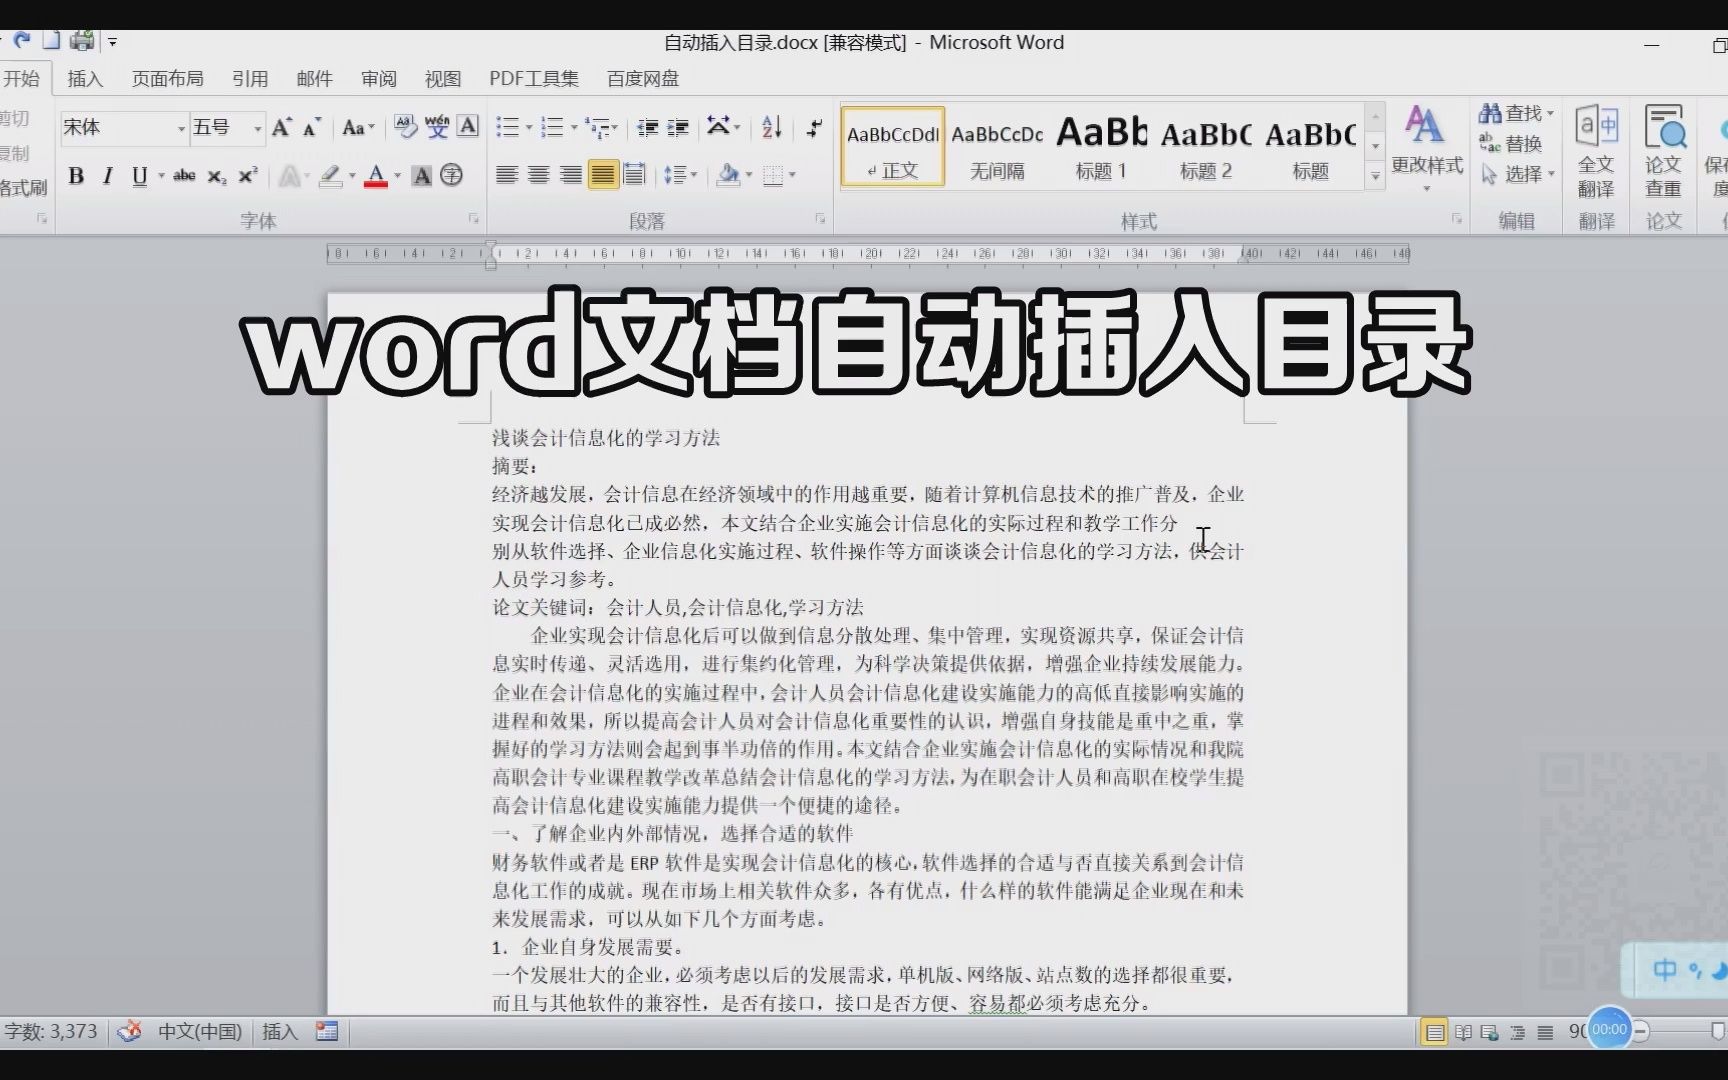Click the Line Spacing icon

coord(675,176)
